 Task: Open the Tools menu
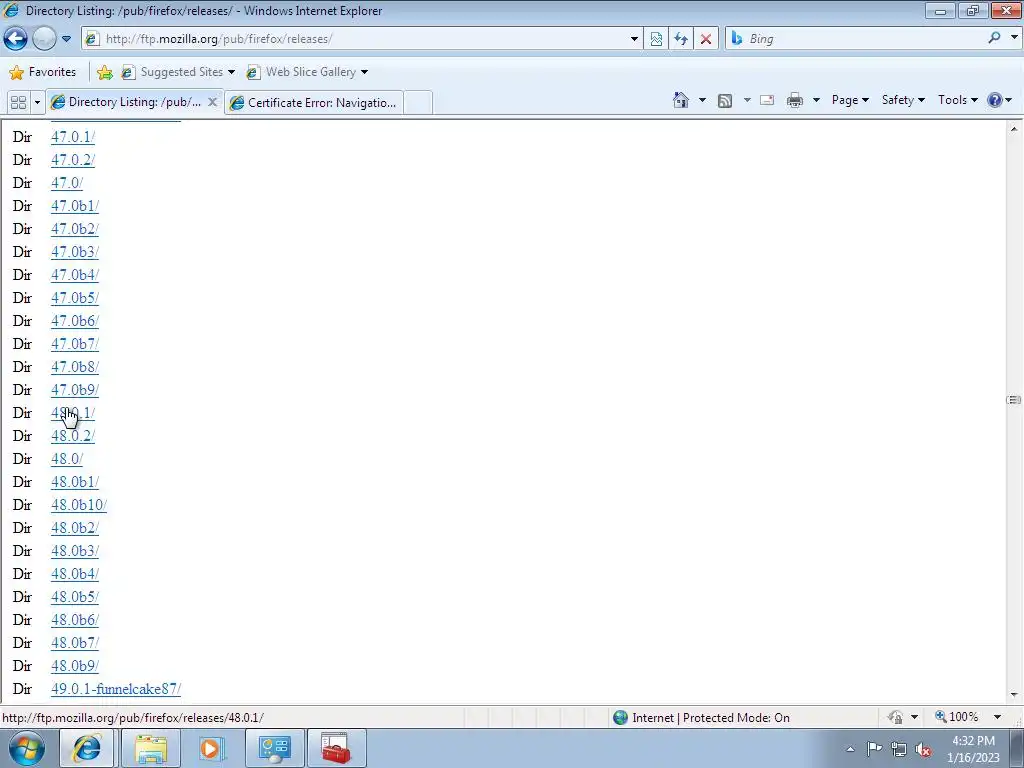coord(957,100)
